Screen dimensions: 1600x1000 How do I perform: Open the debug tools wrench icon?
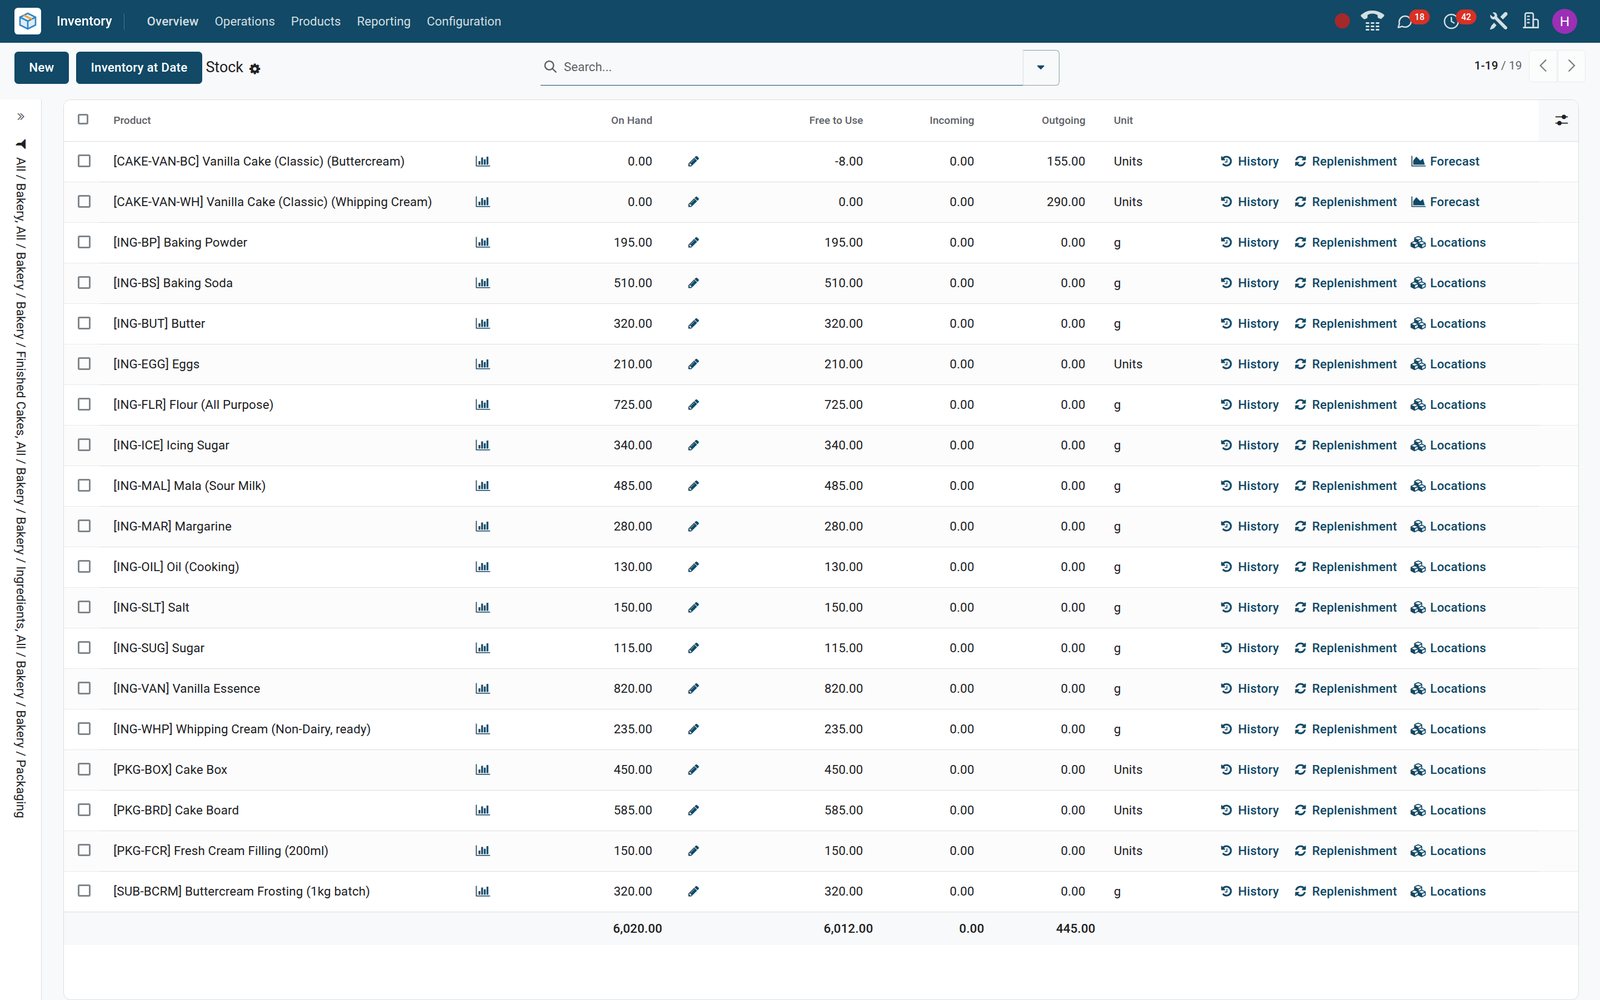1498,21
